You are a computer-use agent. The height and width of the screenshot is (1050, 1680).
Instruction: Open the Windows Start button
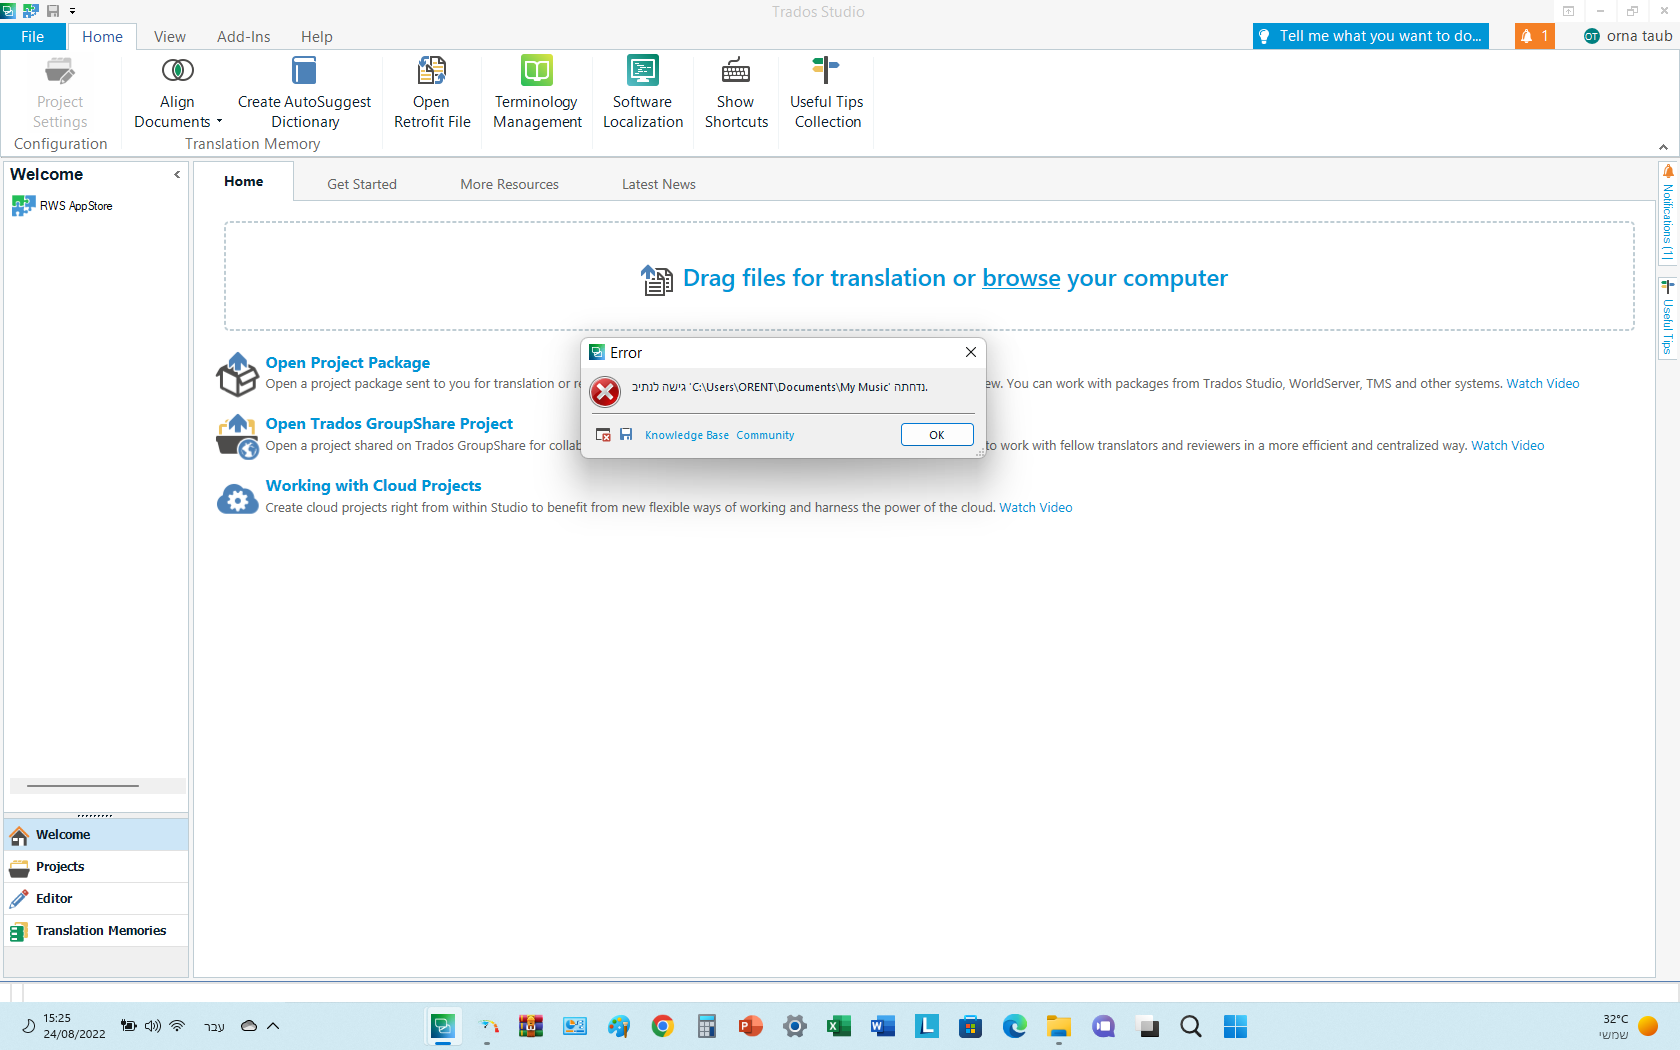click(1235, 1026)
